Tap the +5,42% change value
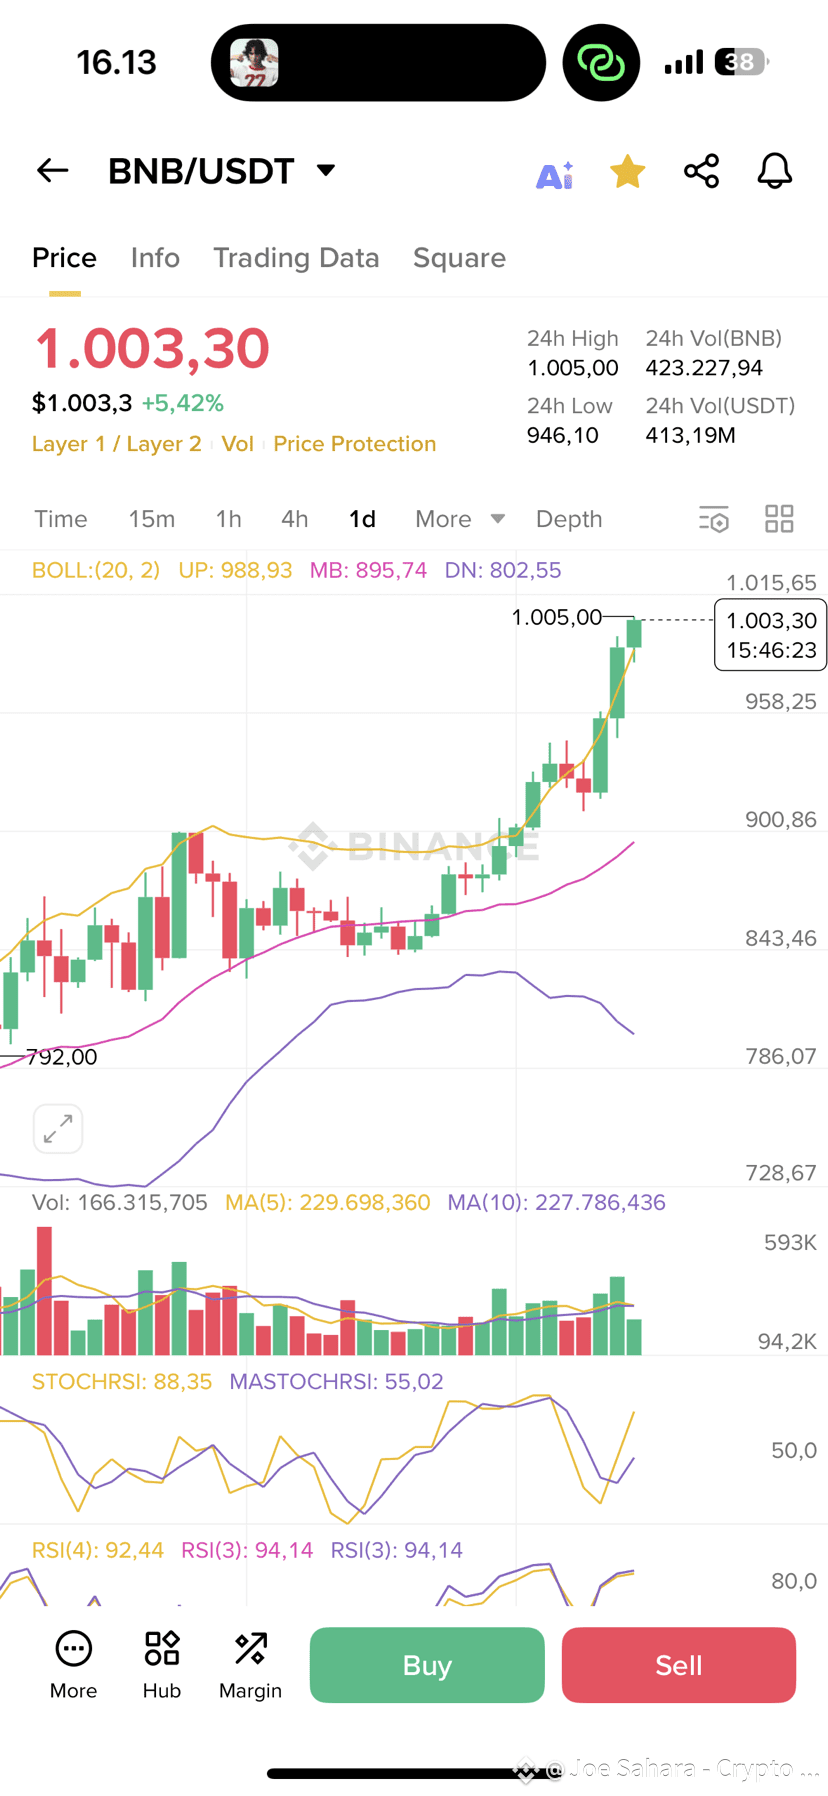The image size is (828, 1796). click(182, 403)
